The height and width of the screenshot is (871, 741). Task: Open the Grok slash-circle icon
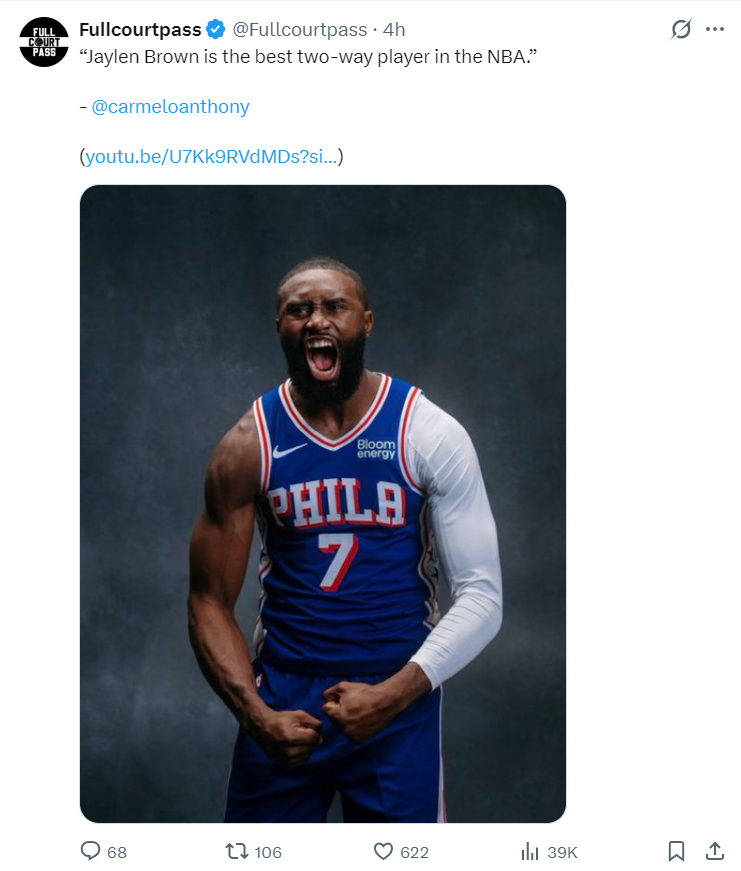click(680, 29)
